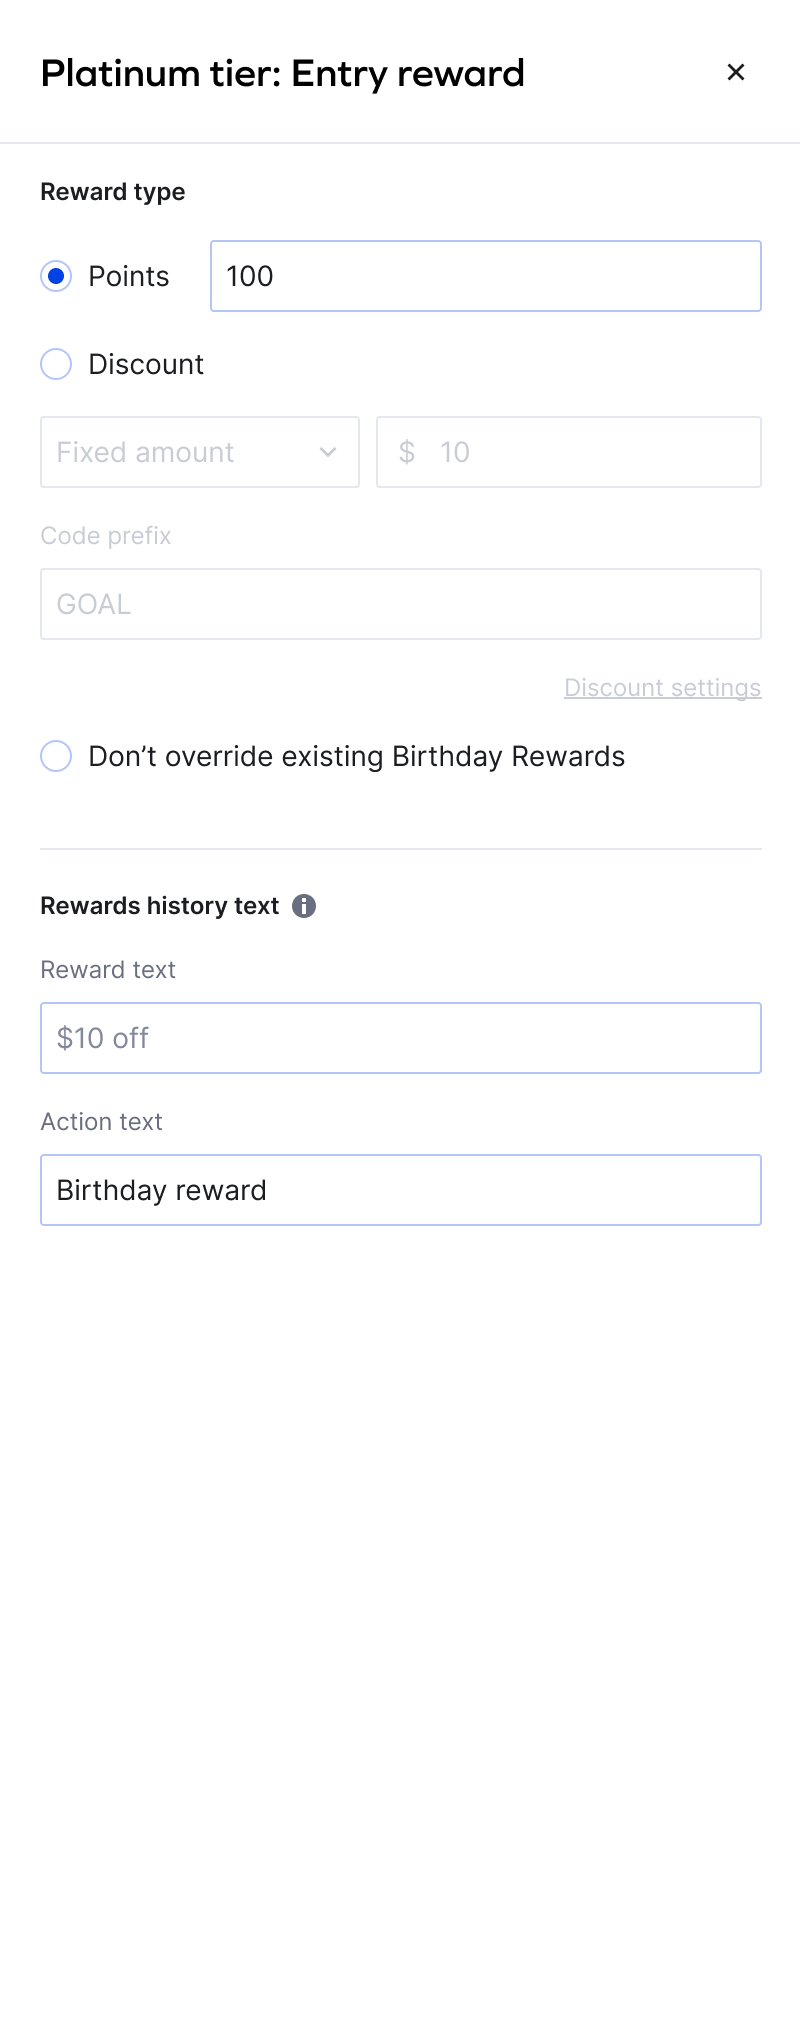Click the Rewards history text info icon
Screen dimensions: 800x2032
coord(304,906)
